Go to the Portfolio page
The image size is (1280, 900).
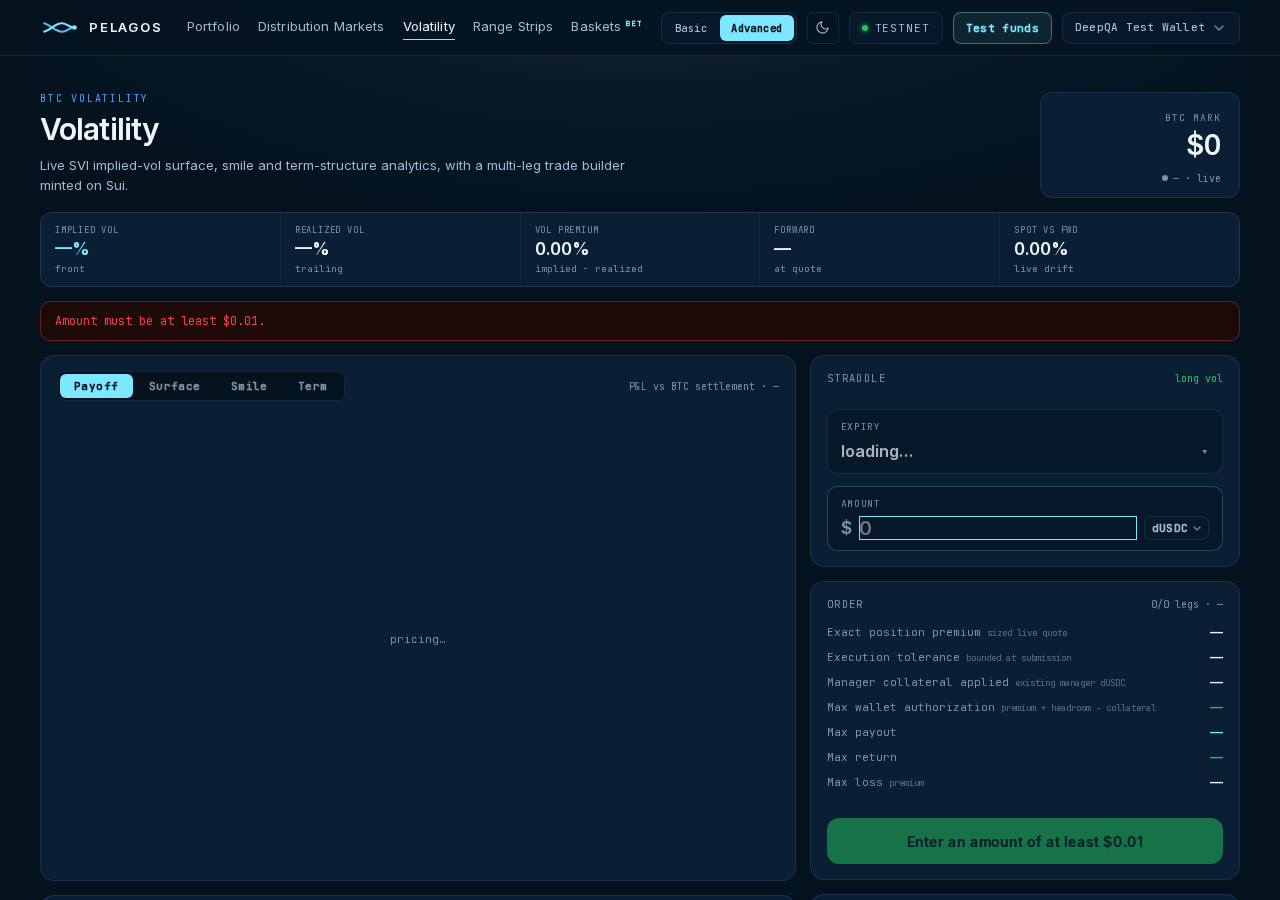point(213,27)
